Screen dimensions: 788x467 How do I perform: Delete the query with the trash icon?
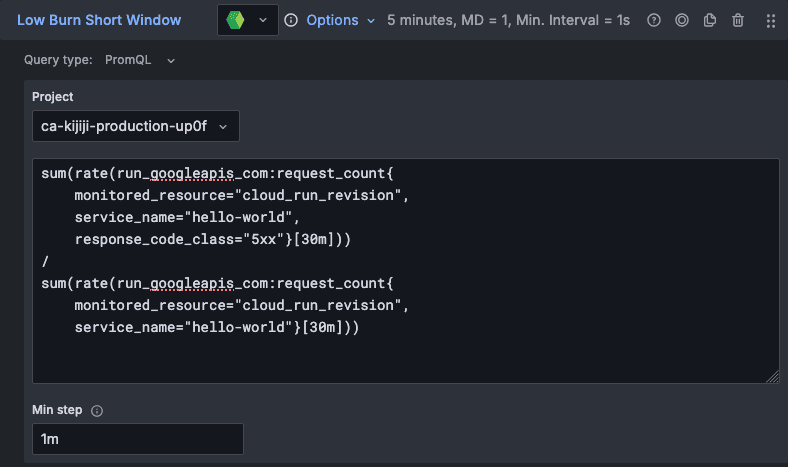click(x=738, y=20)
